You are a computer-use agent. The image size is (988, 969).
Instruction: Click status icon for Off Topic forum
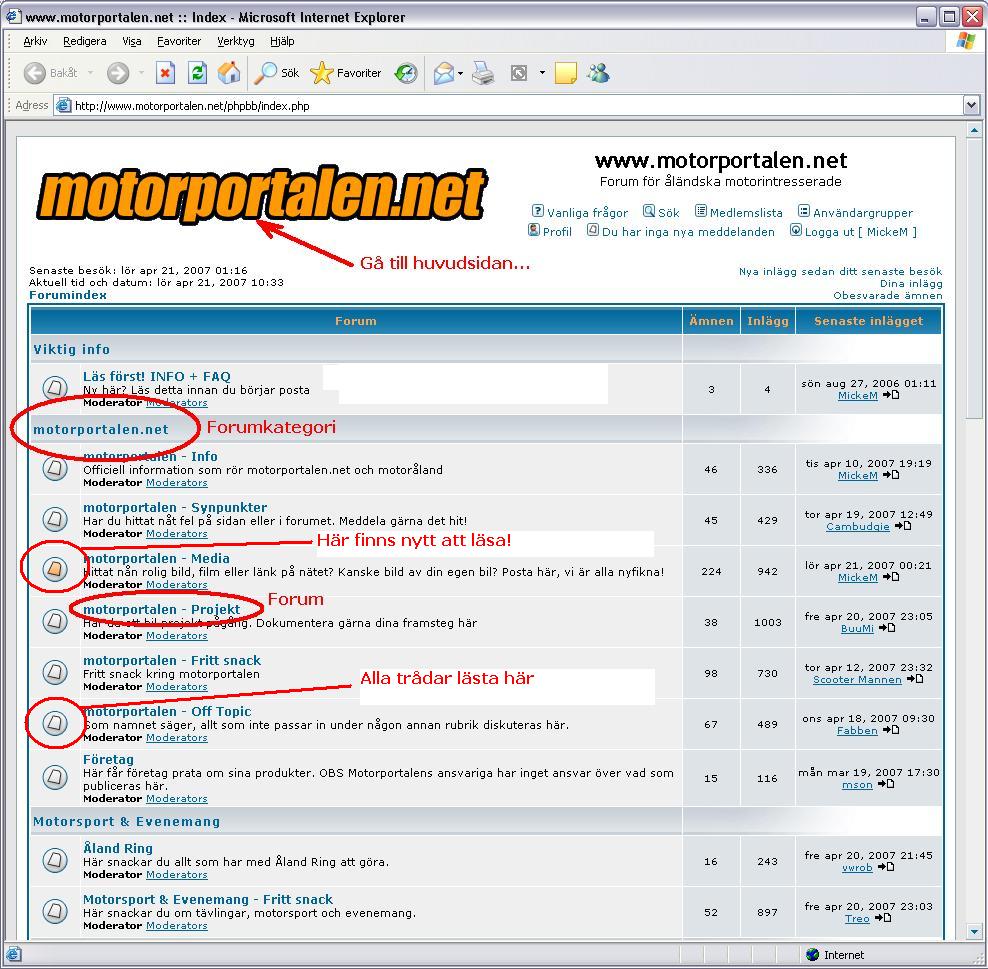click(55, 723)
